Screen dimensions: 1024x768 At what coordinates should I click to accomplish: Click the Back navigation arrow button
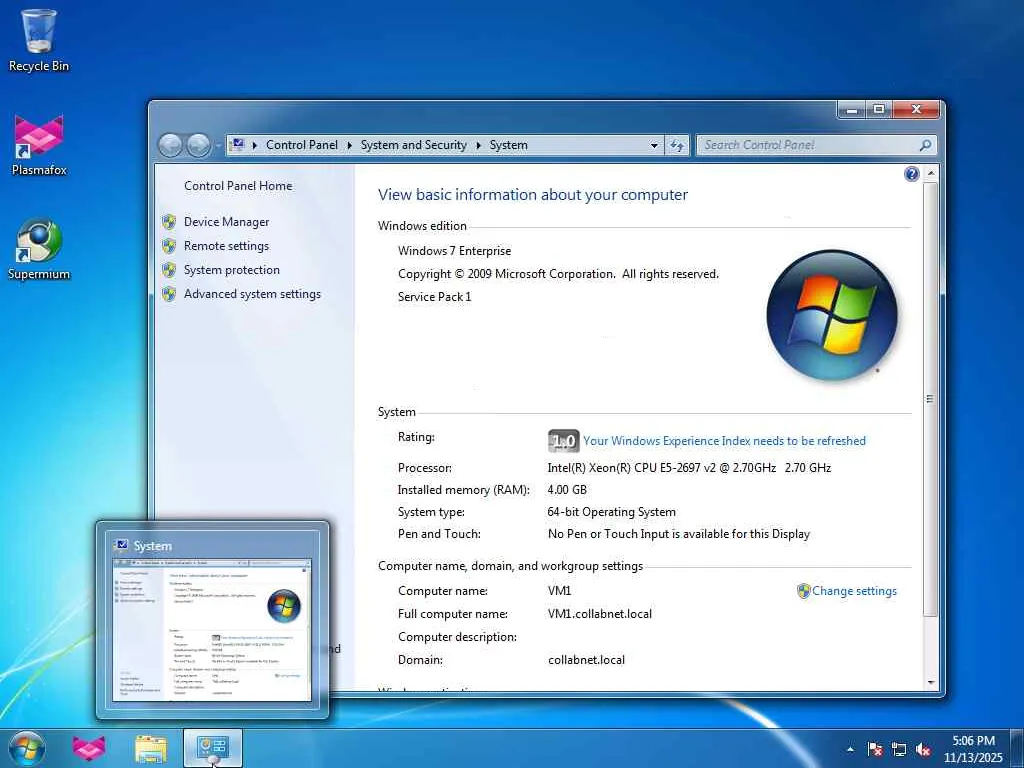[x=170, y=145]
